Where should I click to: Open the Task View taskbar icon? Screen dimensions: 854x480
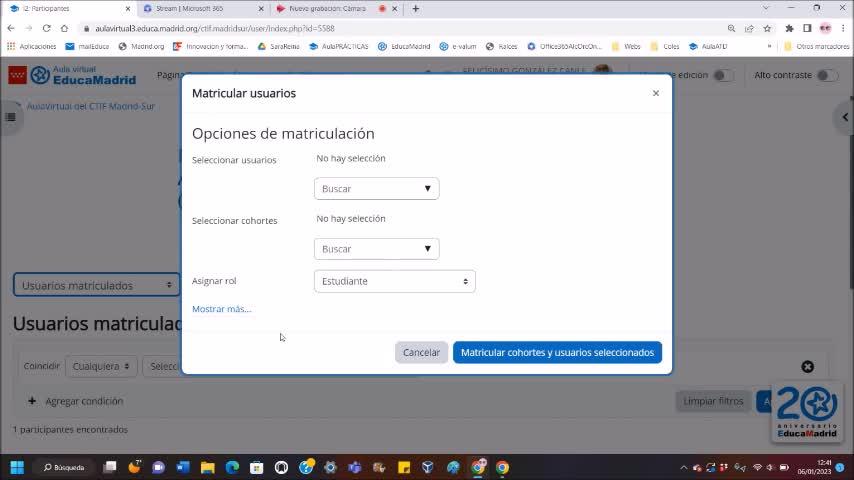click(110, 467)
